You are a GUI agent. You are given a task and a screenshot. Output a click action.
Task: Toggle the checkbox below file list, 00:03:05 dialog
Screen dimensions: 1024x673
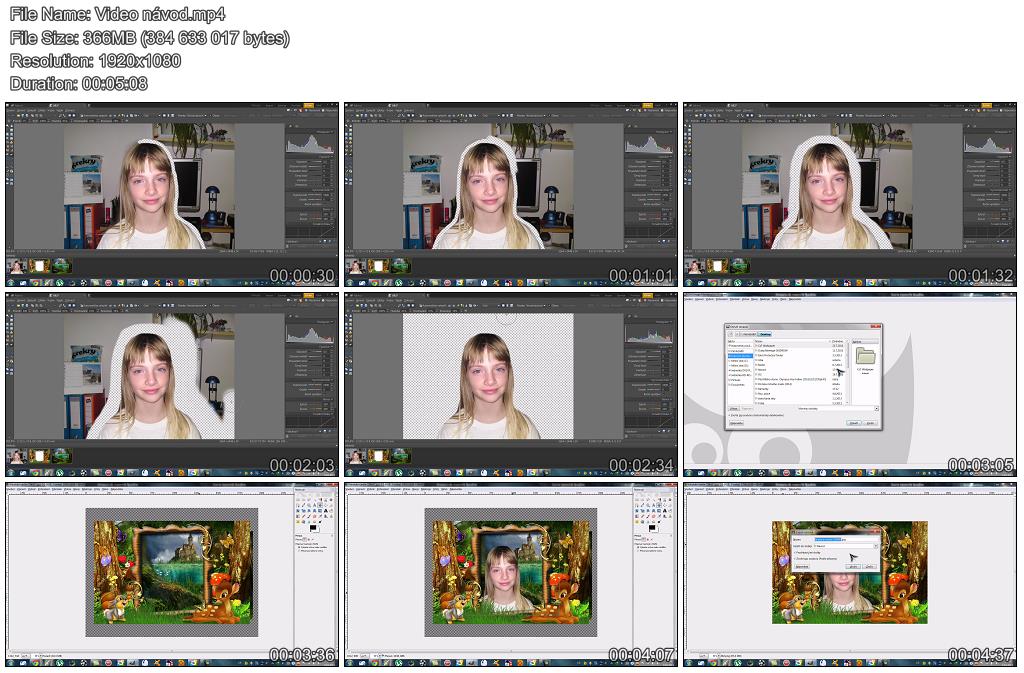coord(729,415)
